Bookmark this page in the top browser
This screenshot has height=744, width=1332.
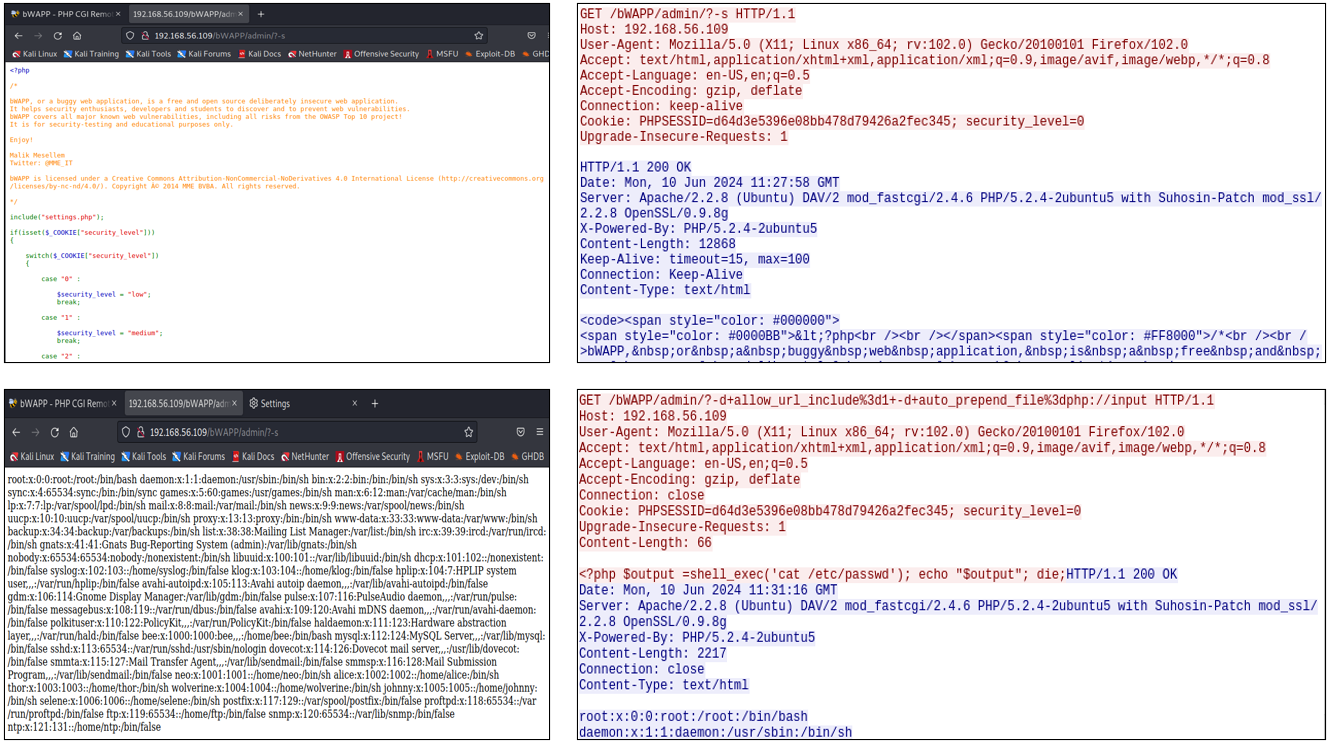pos(479,36)
